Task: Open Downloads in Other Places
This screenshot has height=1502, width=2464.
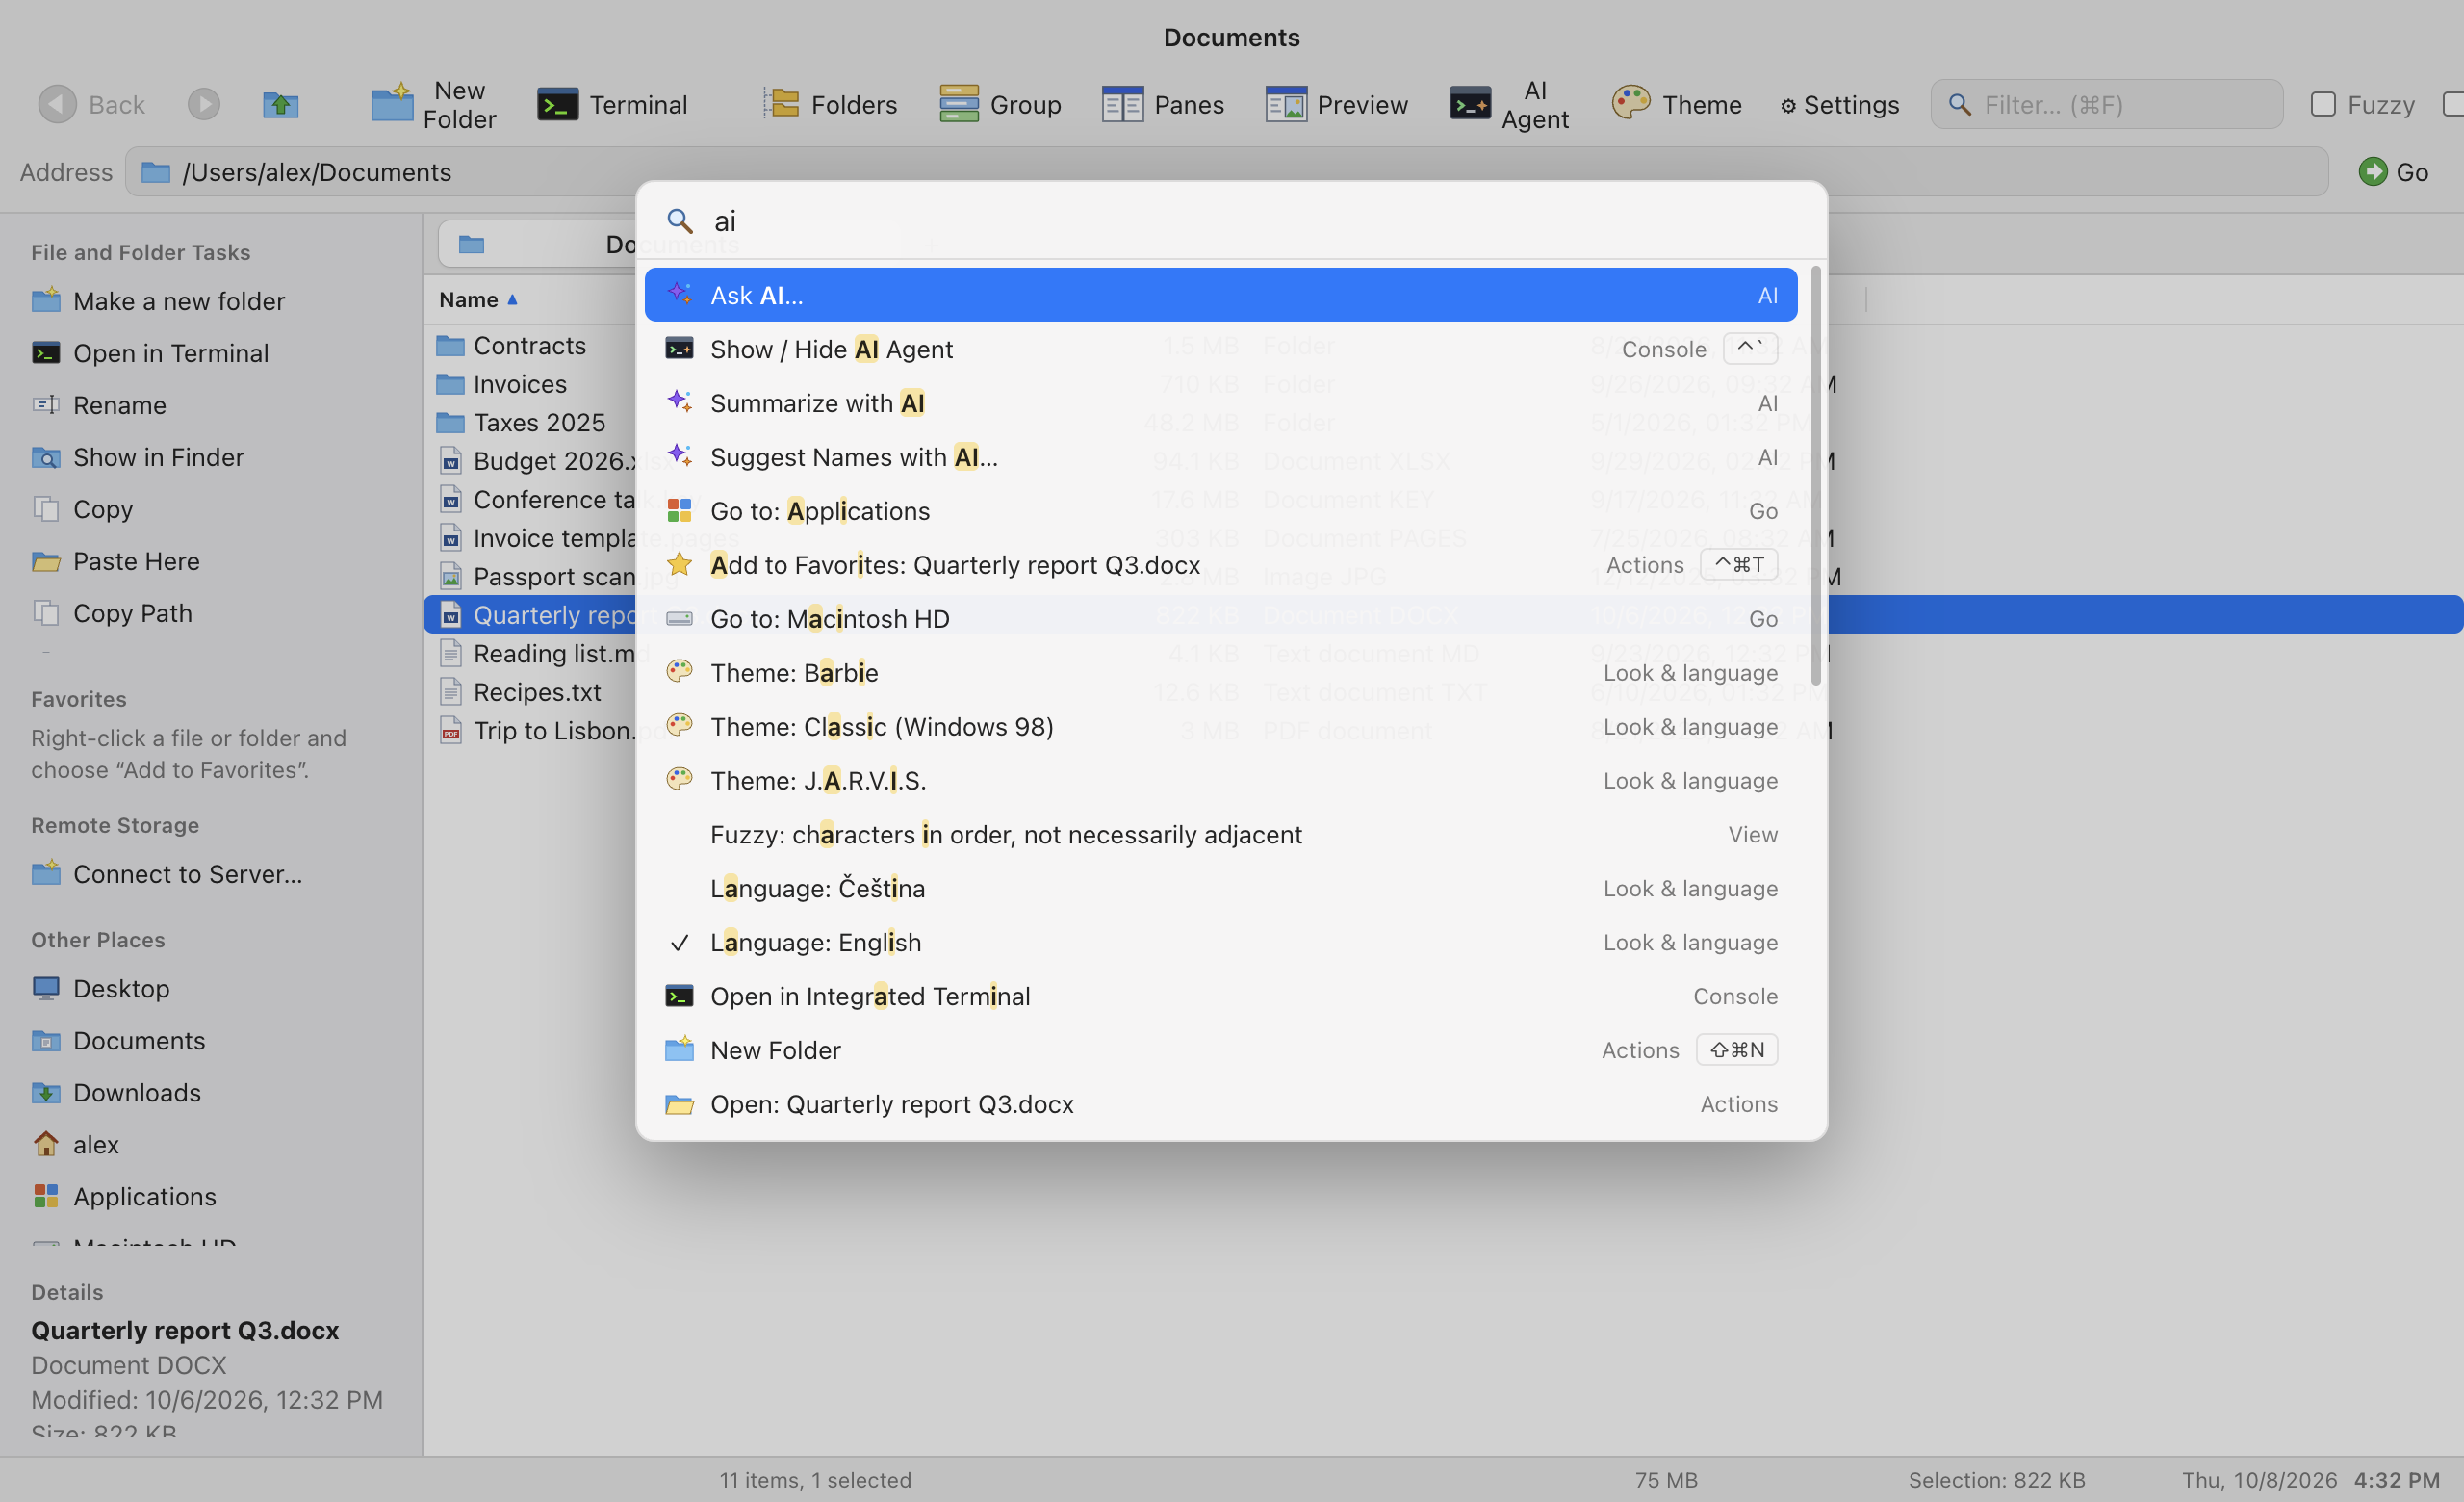Action: tap(116, 1092)
